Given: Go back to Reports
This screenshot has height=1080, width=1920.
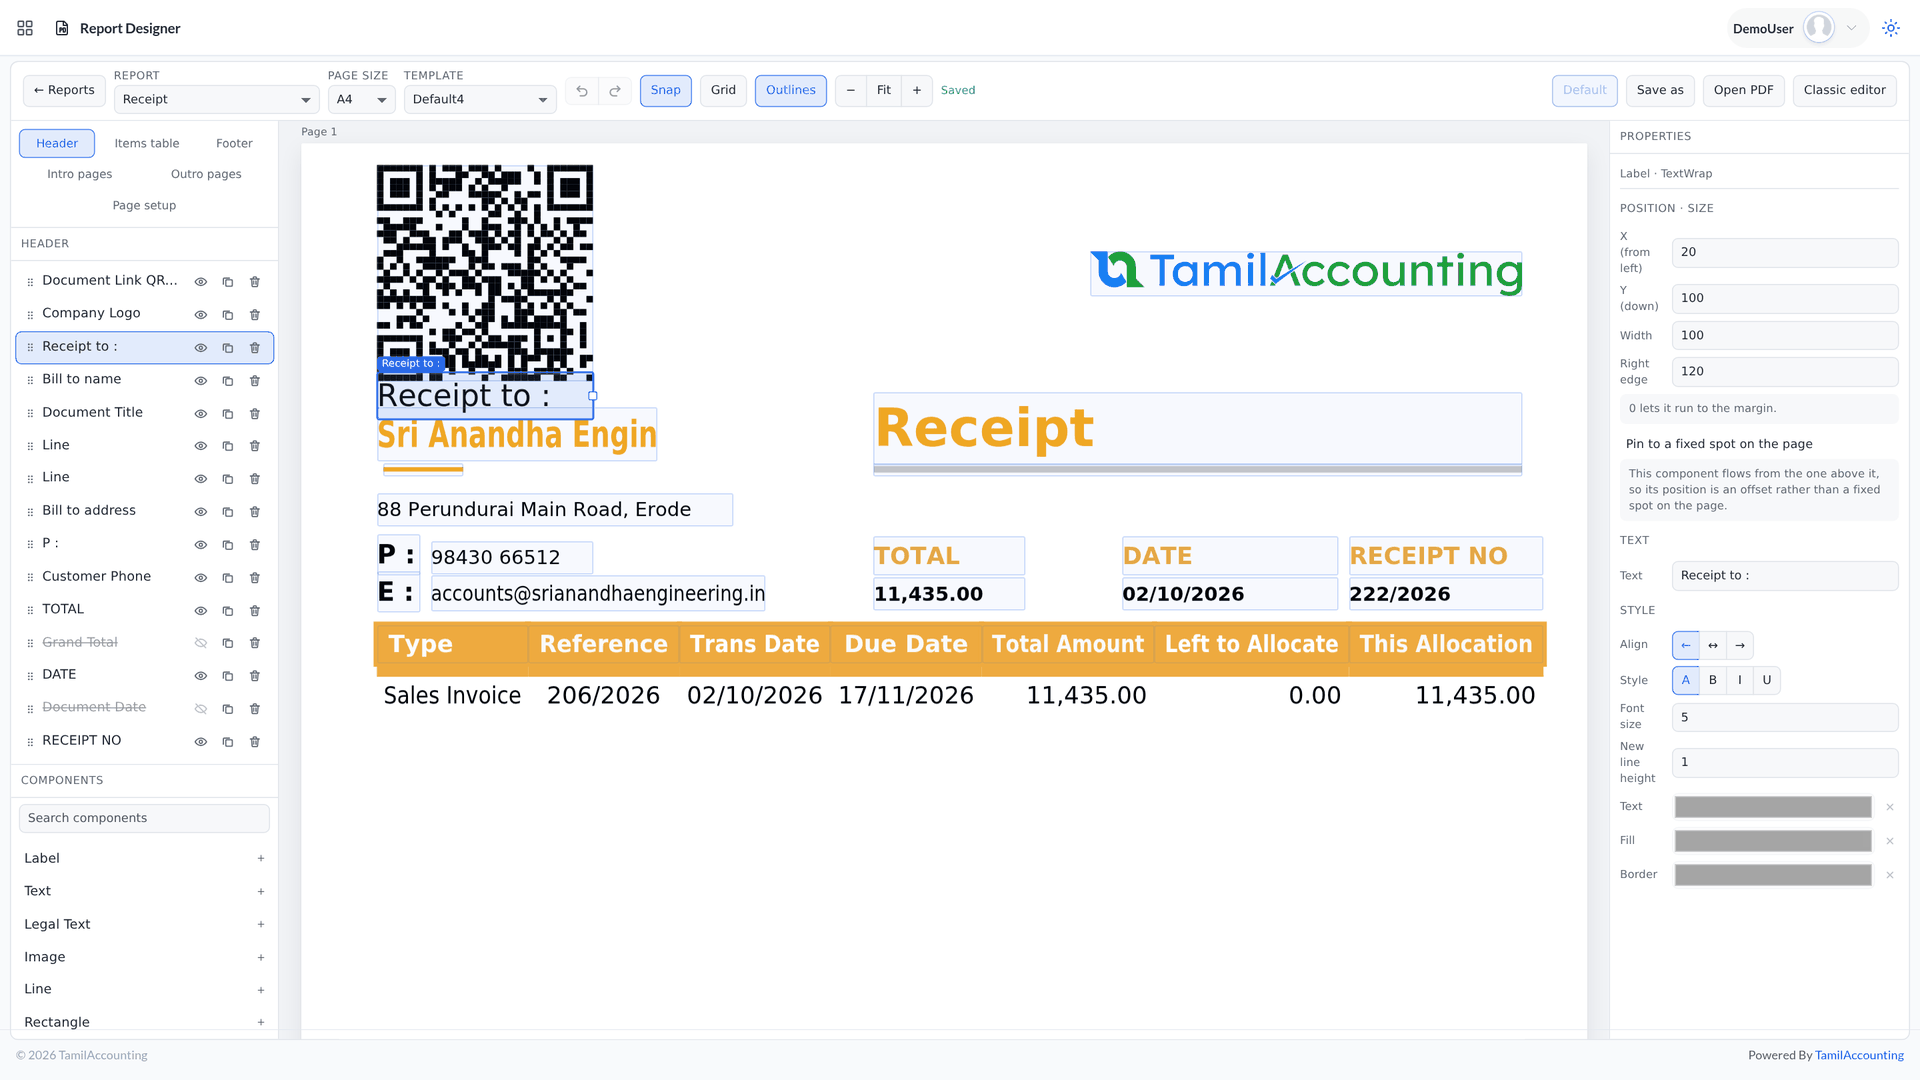Looking at the screenshot, I should 64,91.
